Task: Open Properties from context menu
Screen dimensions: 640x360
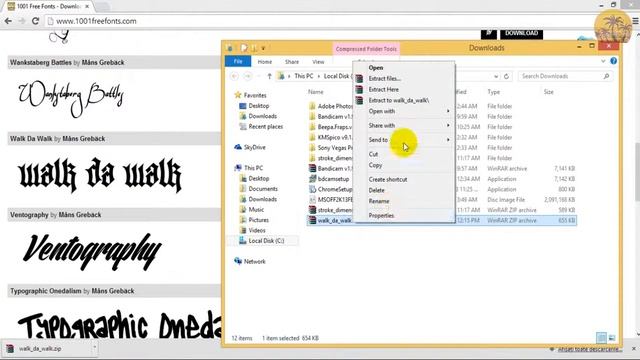Action: point(381,216)
